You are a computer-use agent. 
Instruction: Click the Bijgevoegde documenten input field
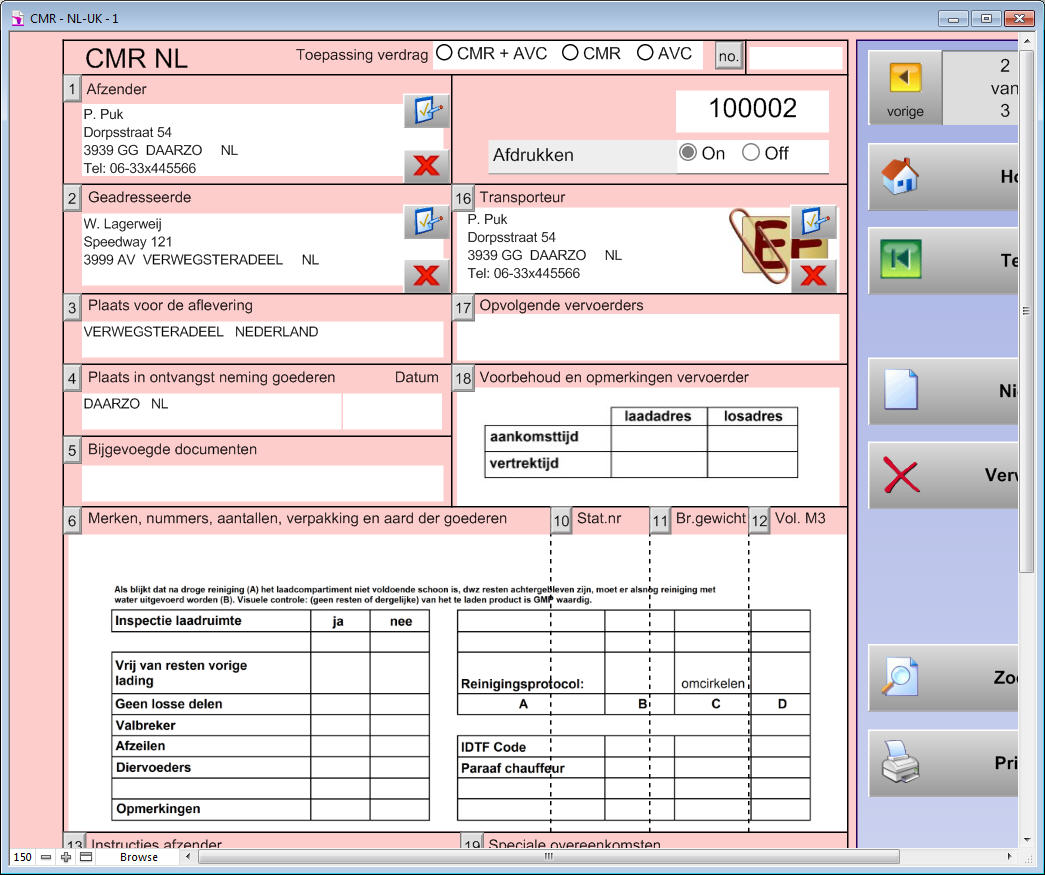point(262,483)
